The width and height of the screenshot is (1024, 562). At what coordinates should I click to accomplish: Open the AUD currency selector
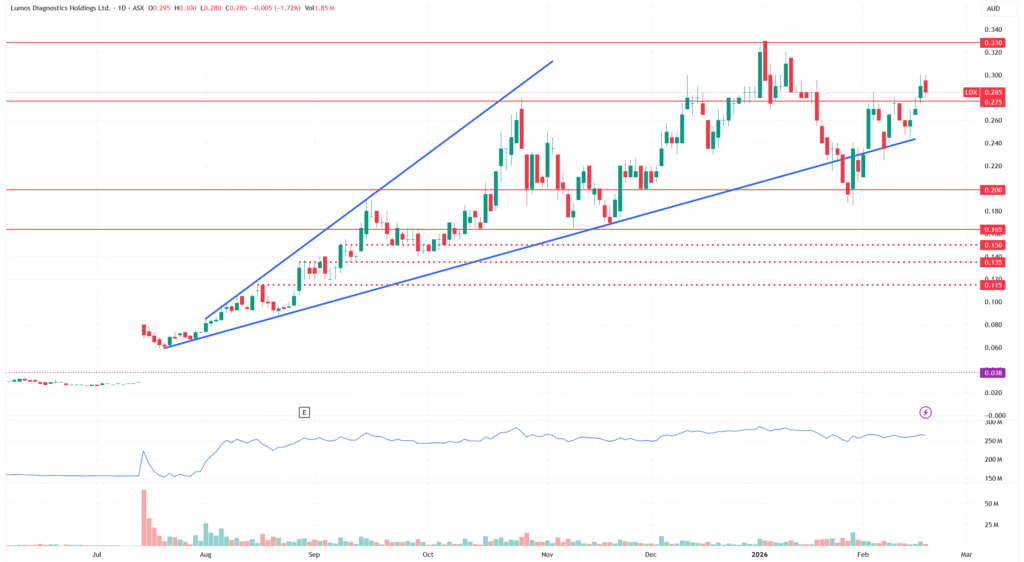click(993, 8)
